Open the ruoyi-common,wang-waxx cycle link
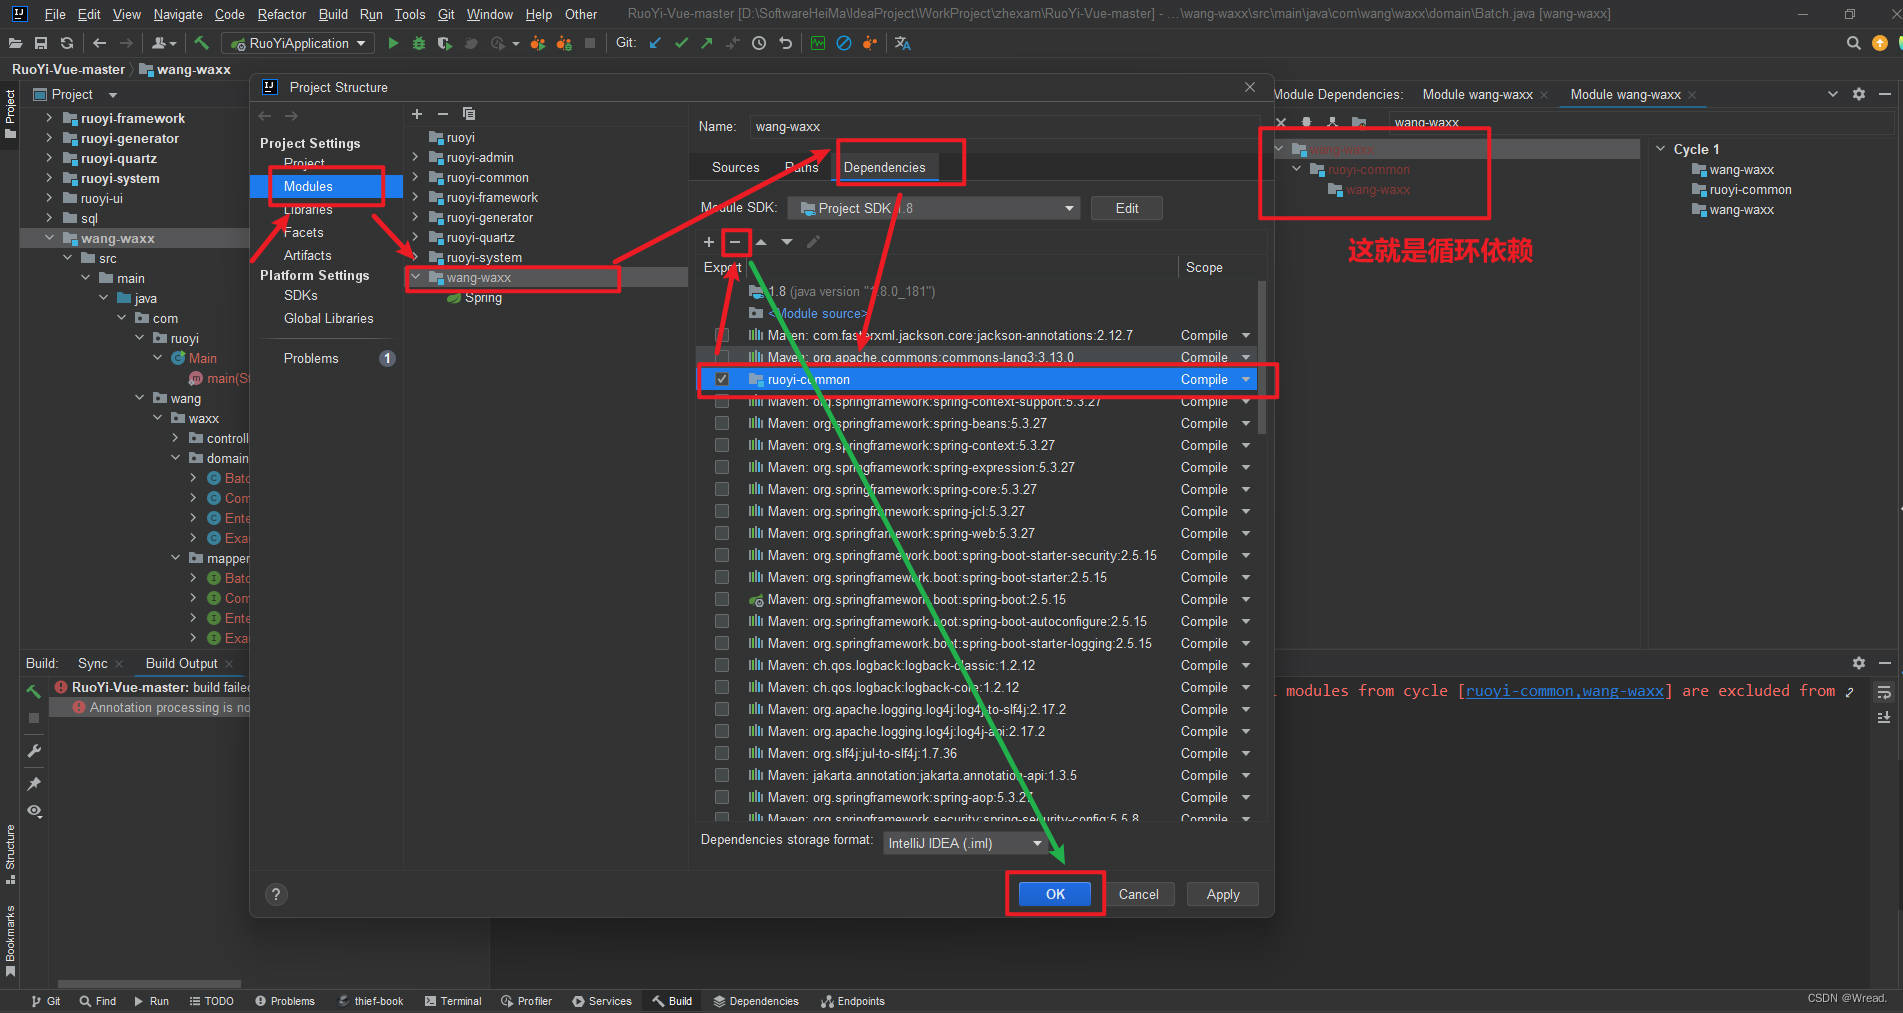Image resolution: width=1903 pixels, height=1013 pixels. coord(1565,691)
